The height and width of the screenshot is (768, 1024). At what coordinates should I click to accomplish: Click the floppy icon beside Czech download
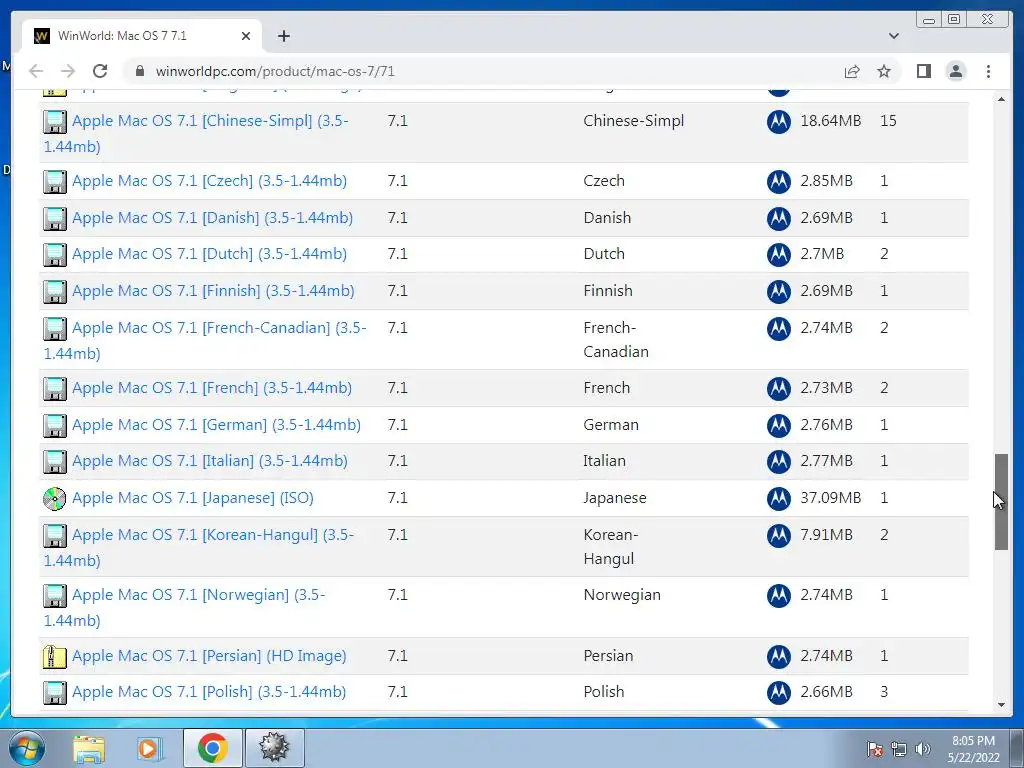point(55,182)
